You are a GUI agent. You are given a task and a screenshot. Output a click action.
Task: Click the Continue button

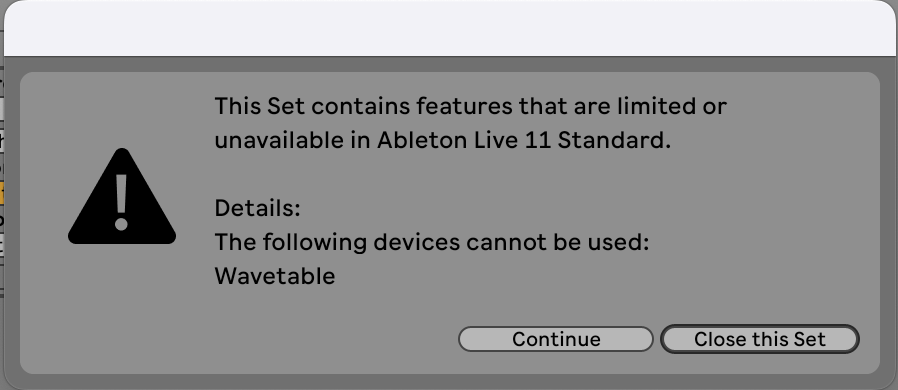556,339
